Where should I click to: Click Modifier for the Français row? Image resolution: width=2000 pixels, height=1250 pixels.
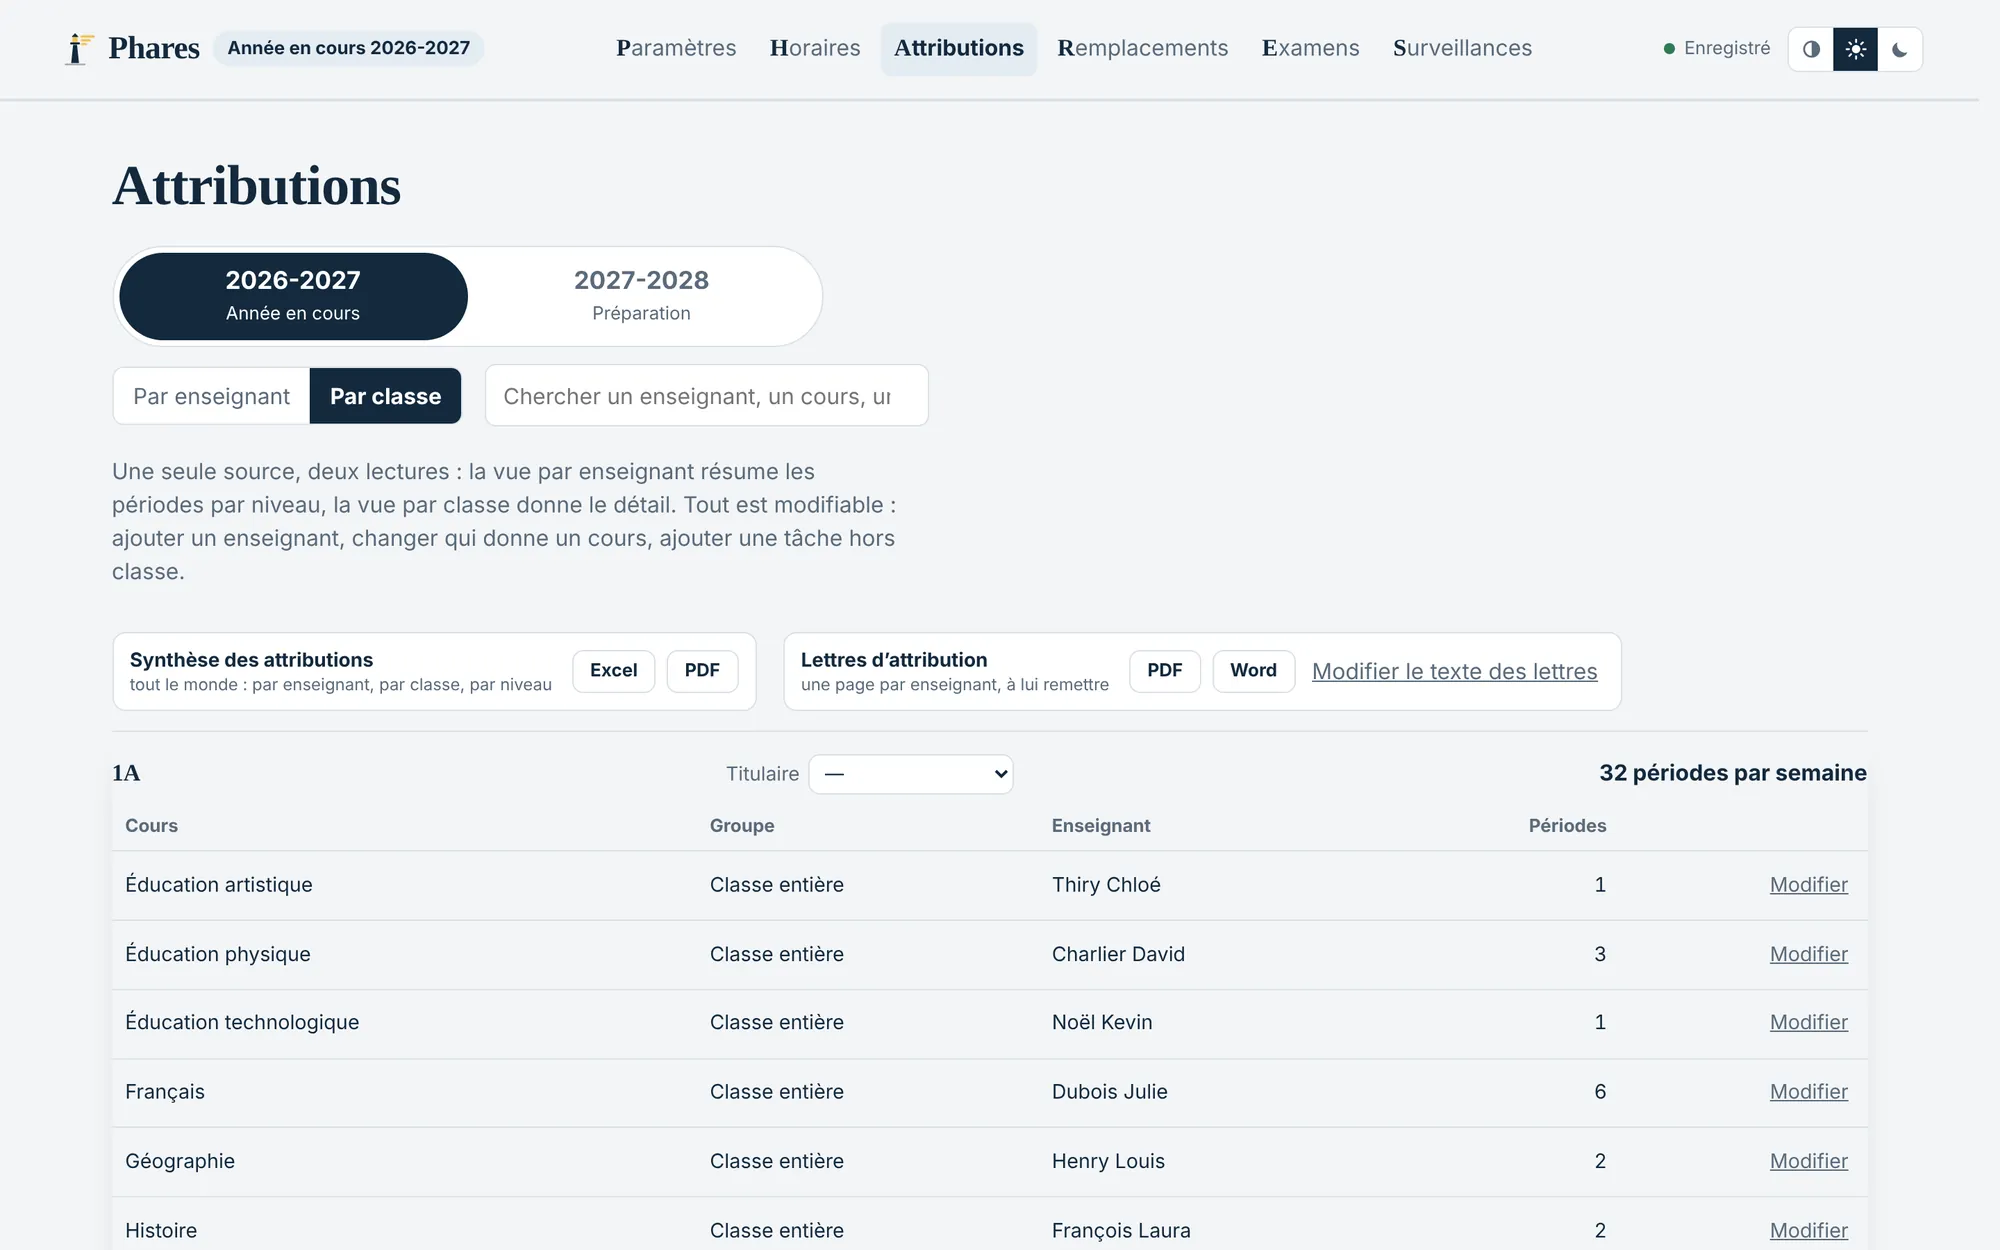pyautogui.click(x=1808, y=1092)
